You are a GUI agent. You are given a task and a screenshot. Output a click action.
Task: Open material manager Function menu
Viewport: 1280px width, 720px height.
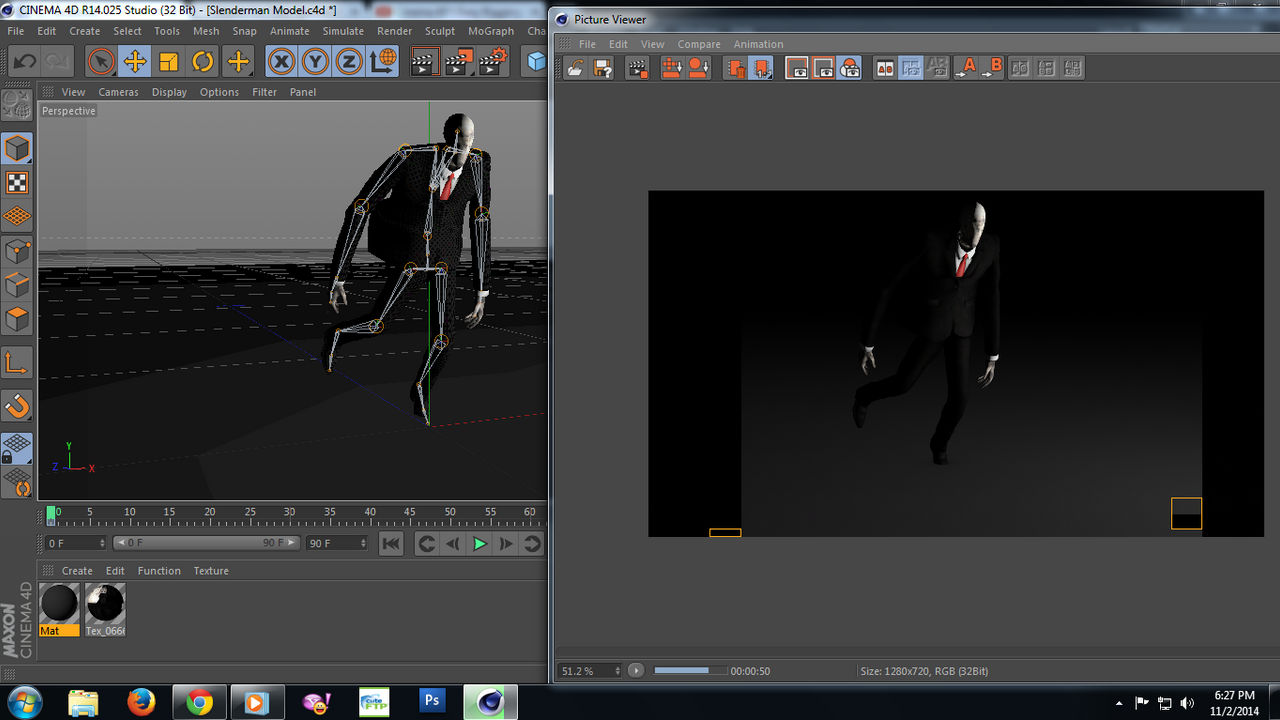point(159,571)
